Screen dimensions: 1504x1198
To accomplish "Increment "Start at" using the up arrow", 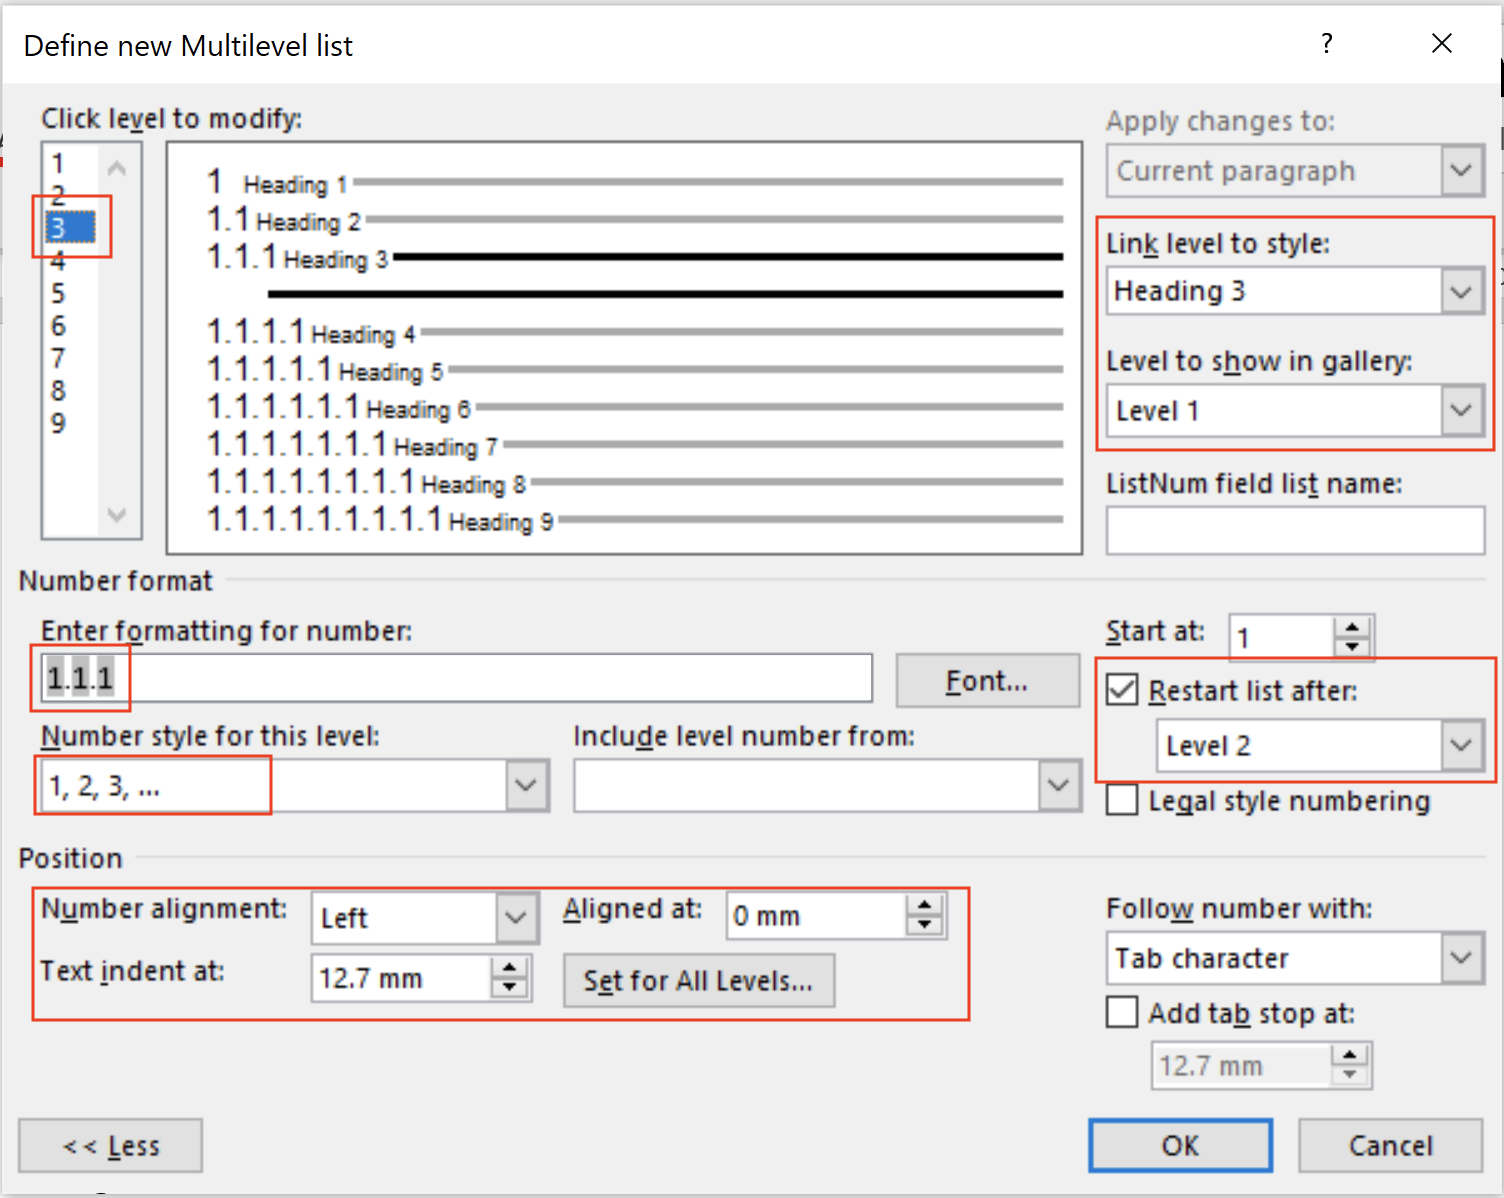I will click(1353, 625).
